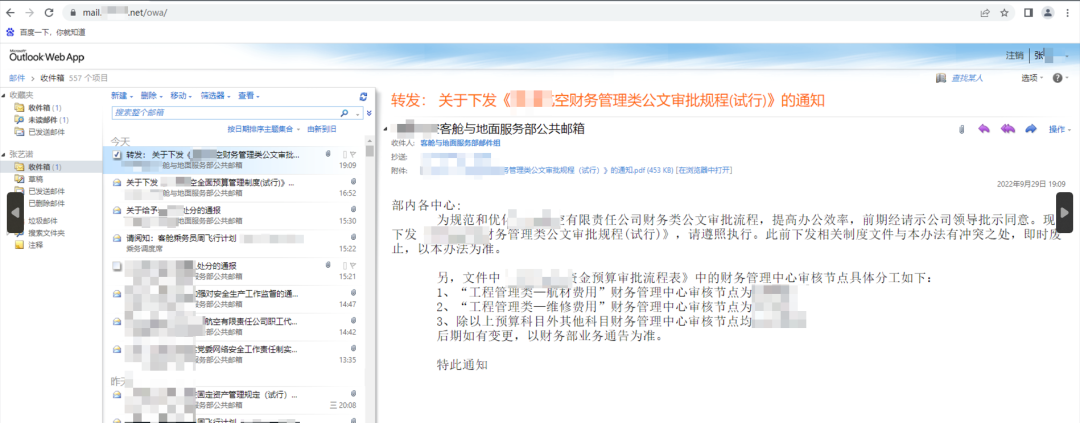Screen dimensions: 1080x423
Task: Click envelope icon of 请阅知 message
Action: pyautogui.click(x=117, y=238)
